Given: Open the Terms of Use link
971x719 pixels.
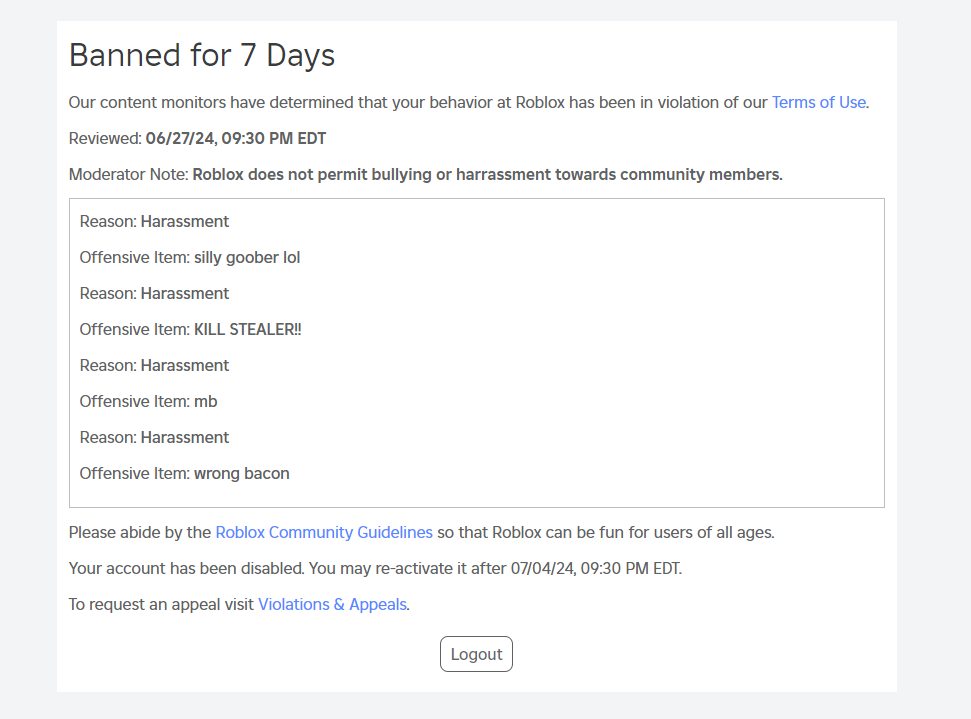Looking at the screenshot, I should (818, 102).
